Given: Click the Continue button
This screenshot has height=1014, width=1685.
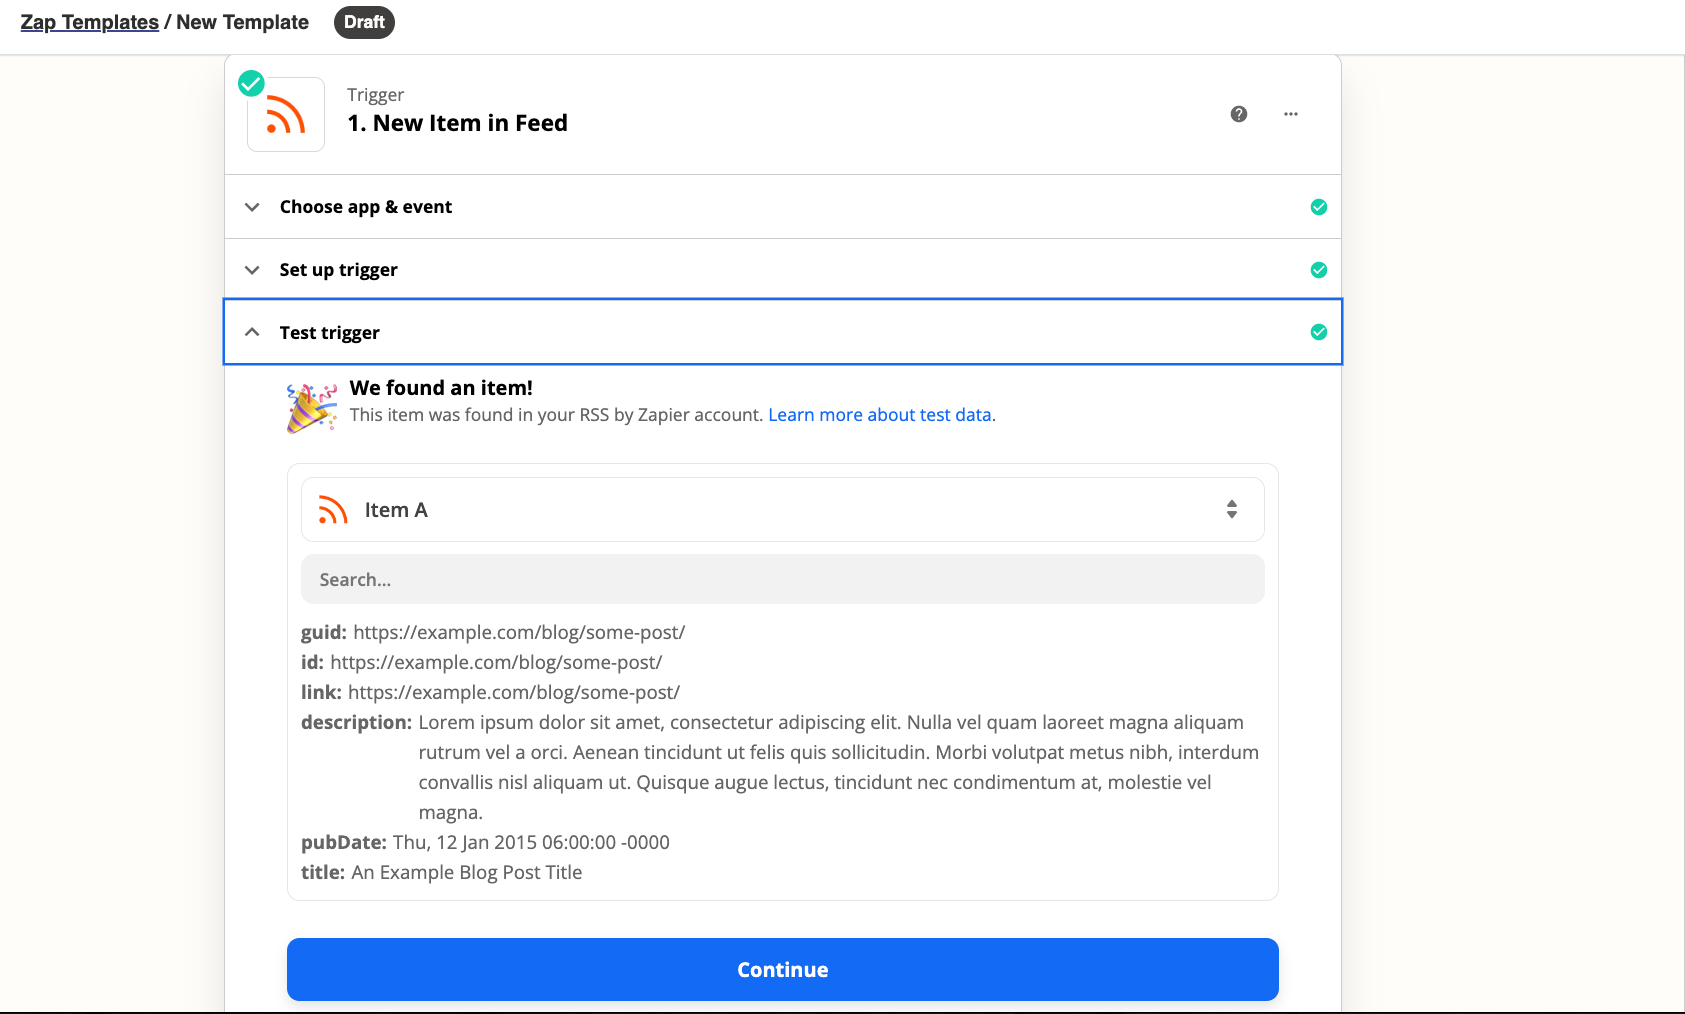Looking at the screenshot, I should [x=783, y=970].
